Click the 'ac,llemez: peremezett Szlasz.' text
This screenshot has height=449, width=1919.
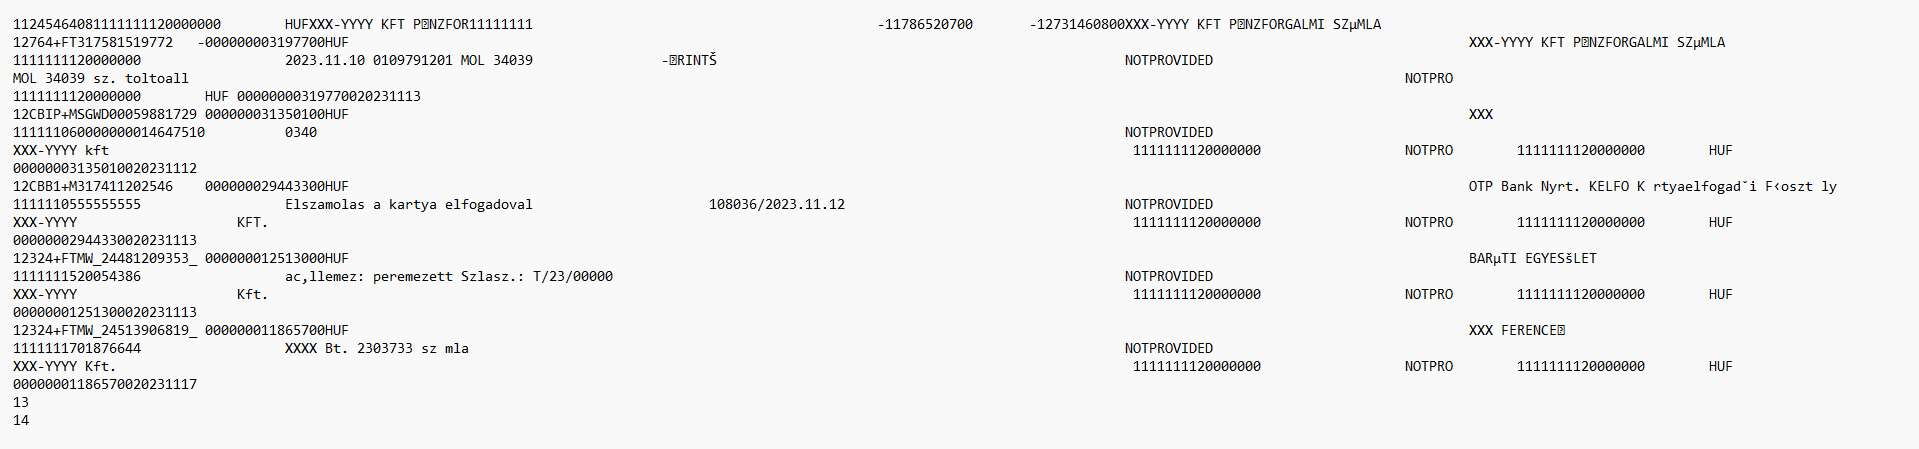[401, 276]
